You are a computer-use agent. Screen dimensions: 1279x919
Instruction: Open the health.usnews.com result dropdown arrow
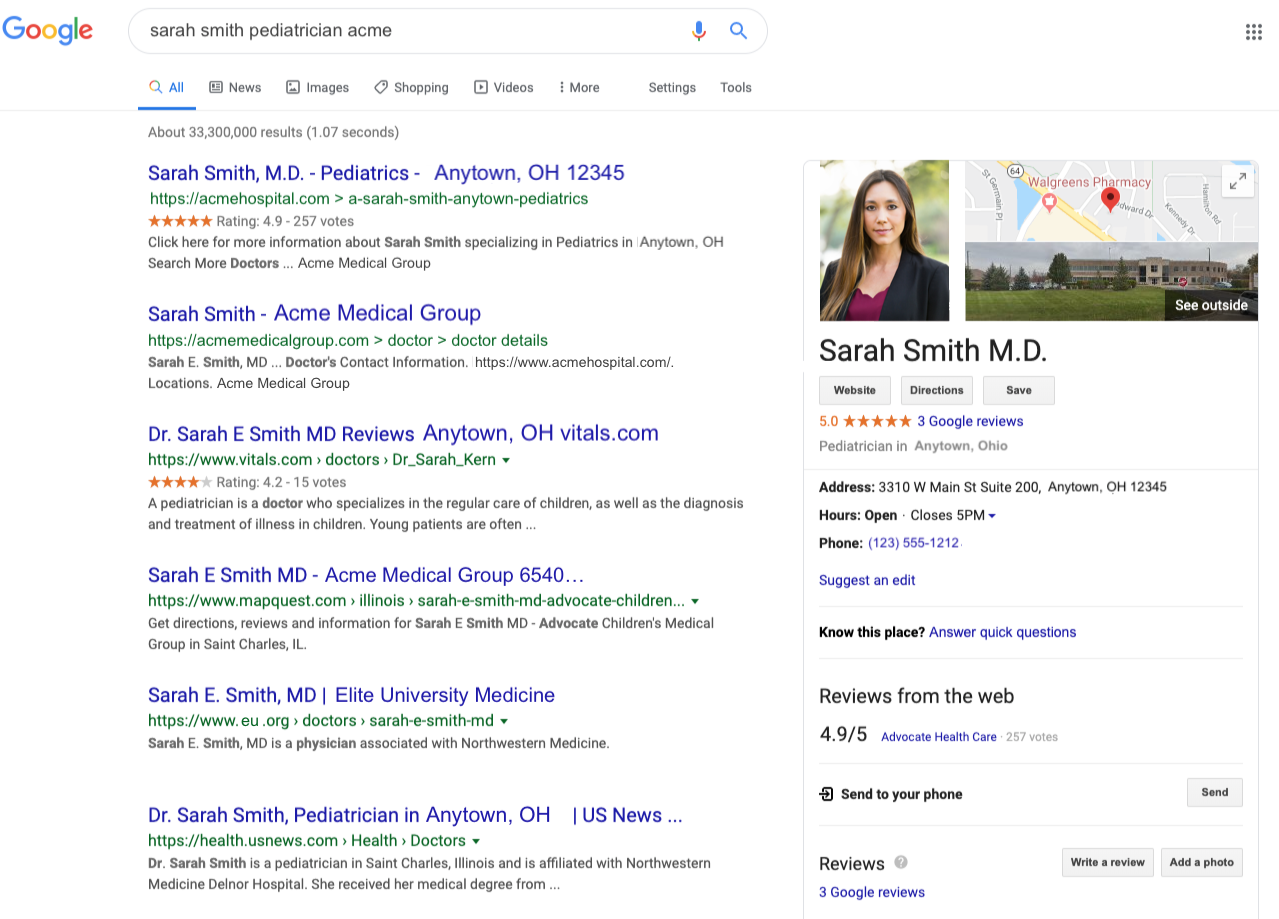[476, 841]
